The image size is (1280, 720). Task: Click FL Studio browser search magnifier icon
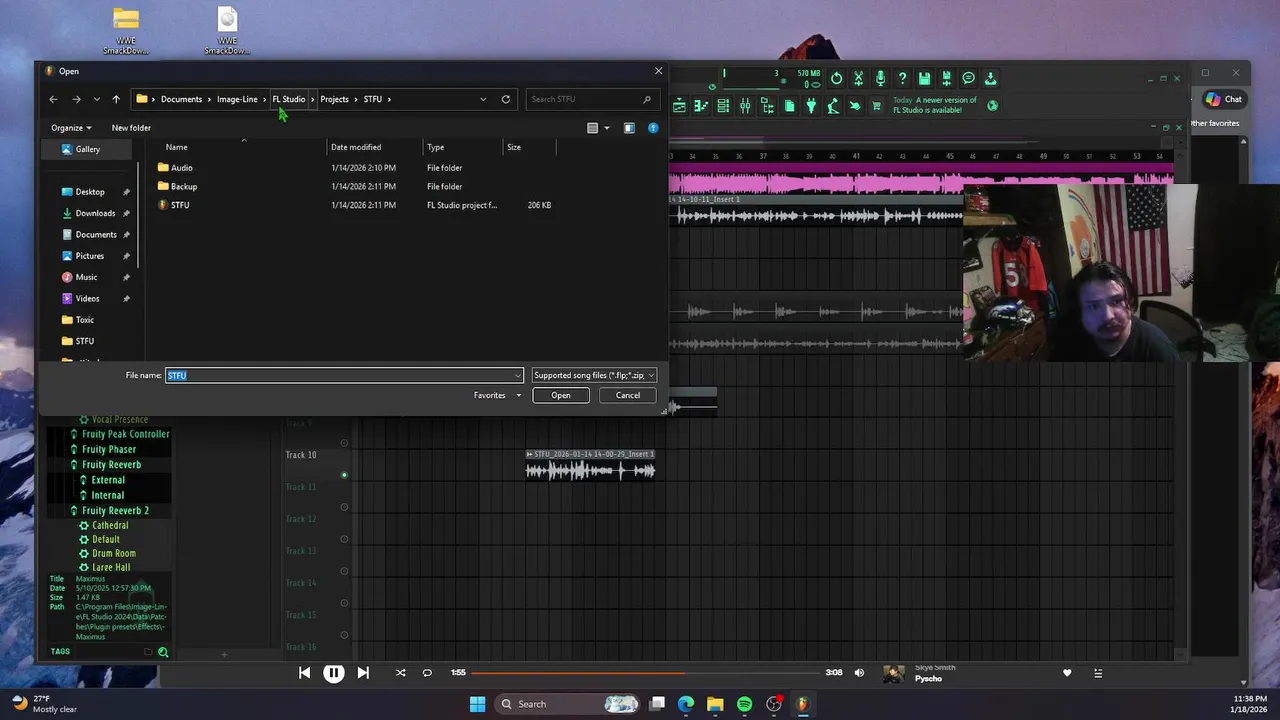click(163, 652)
